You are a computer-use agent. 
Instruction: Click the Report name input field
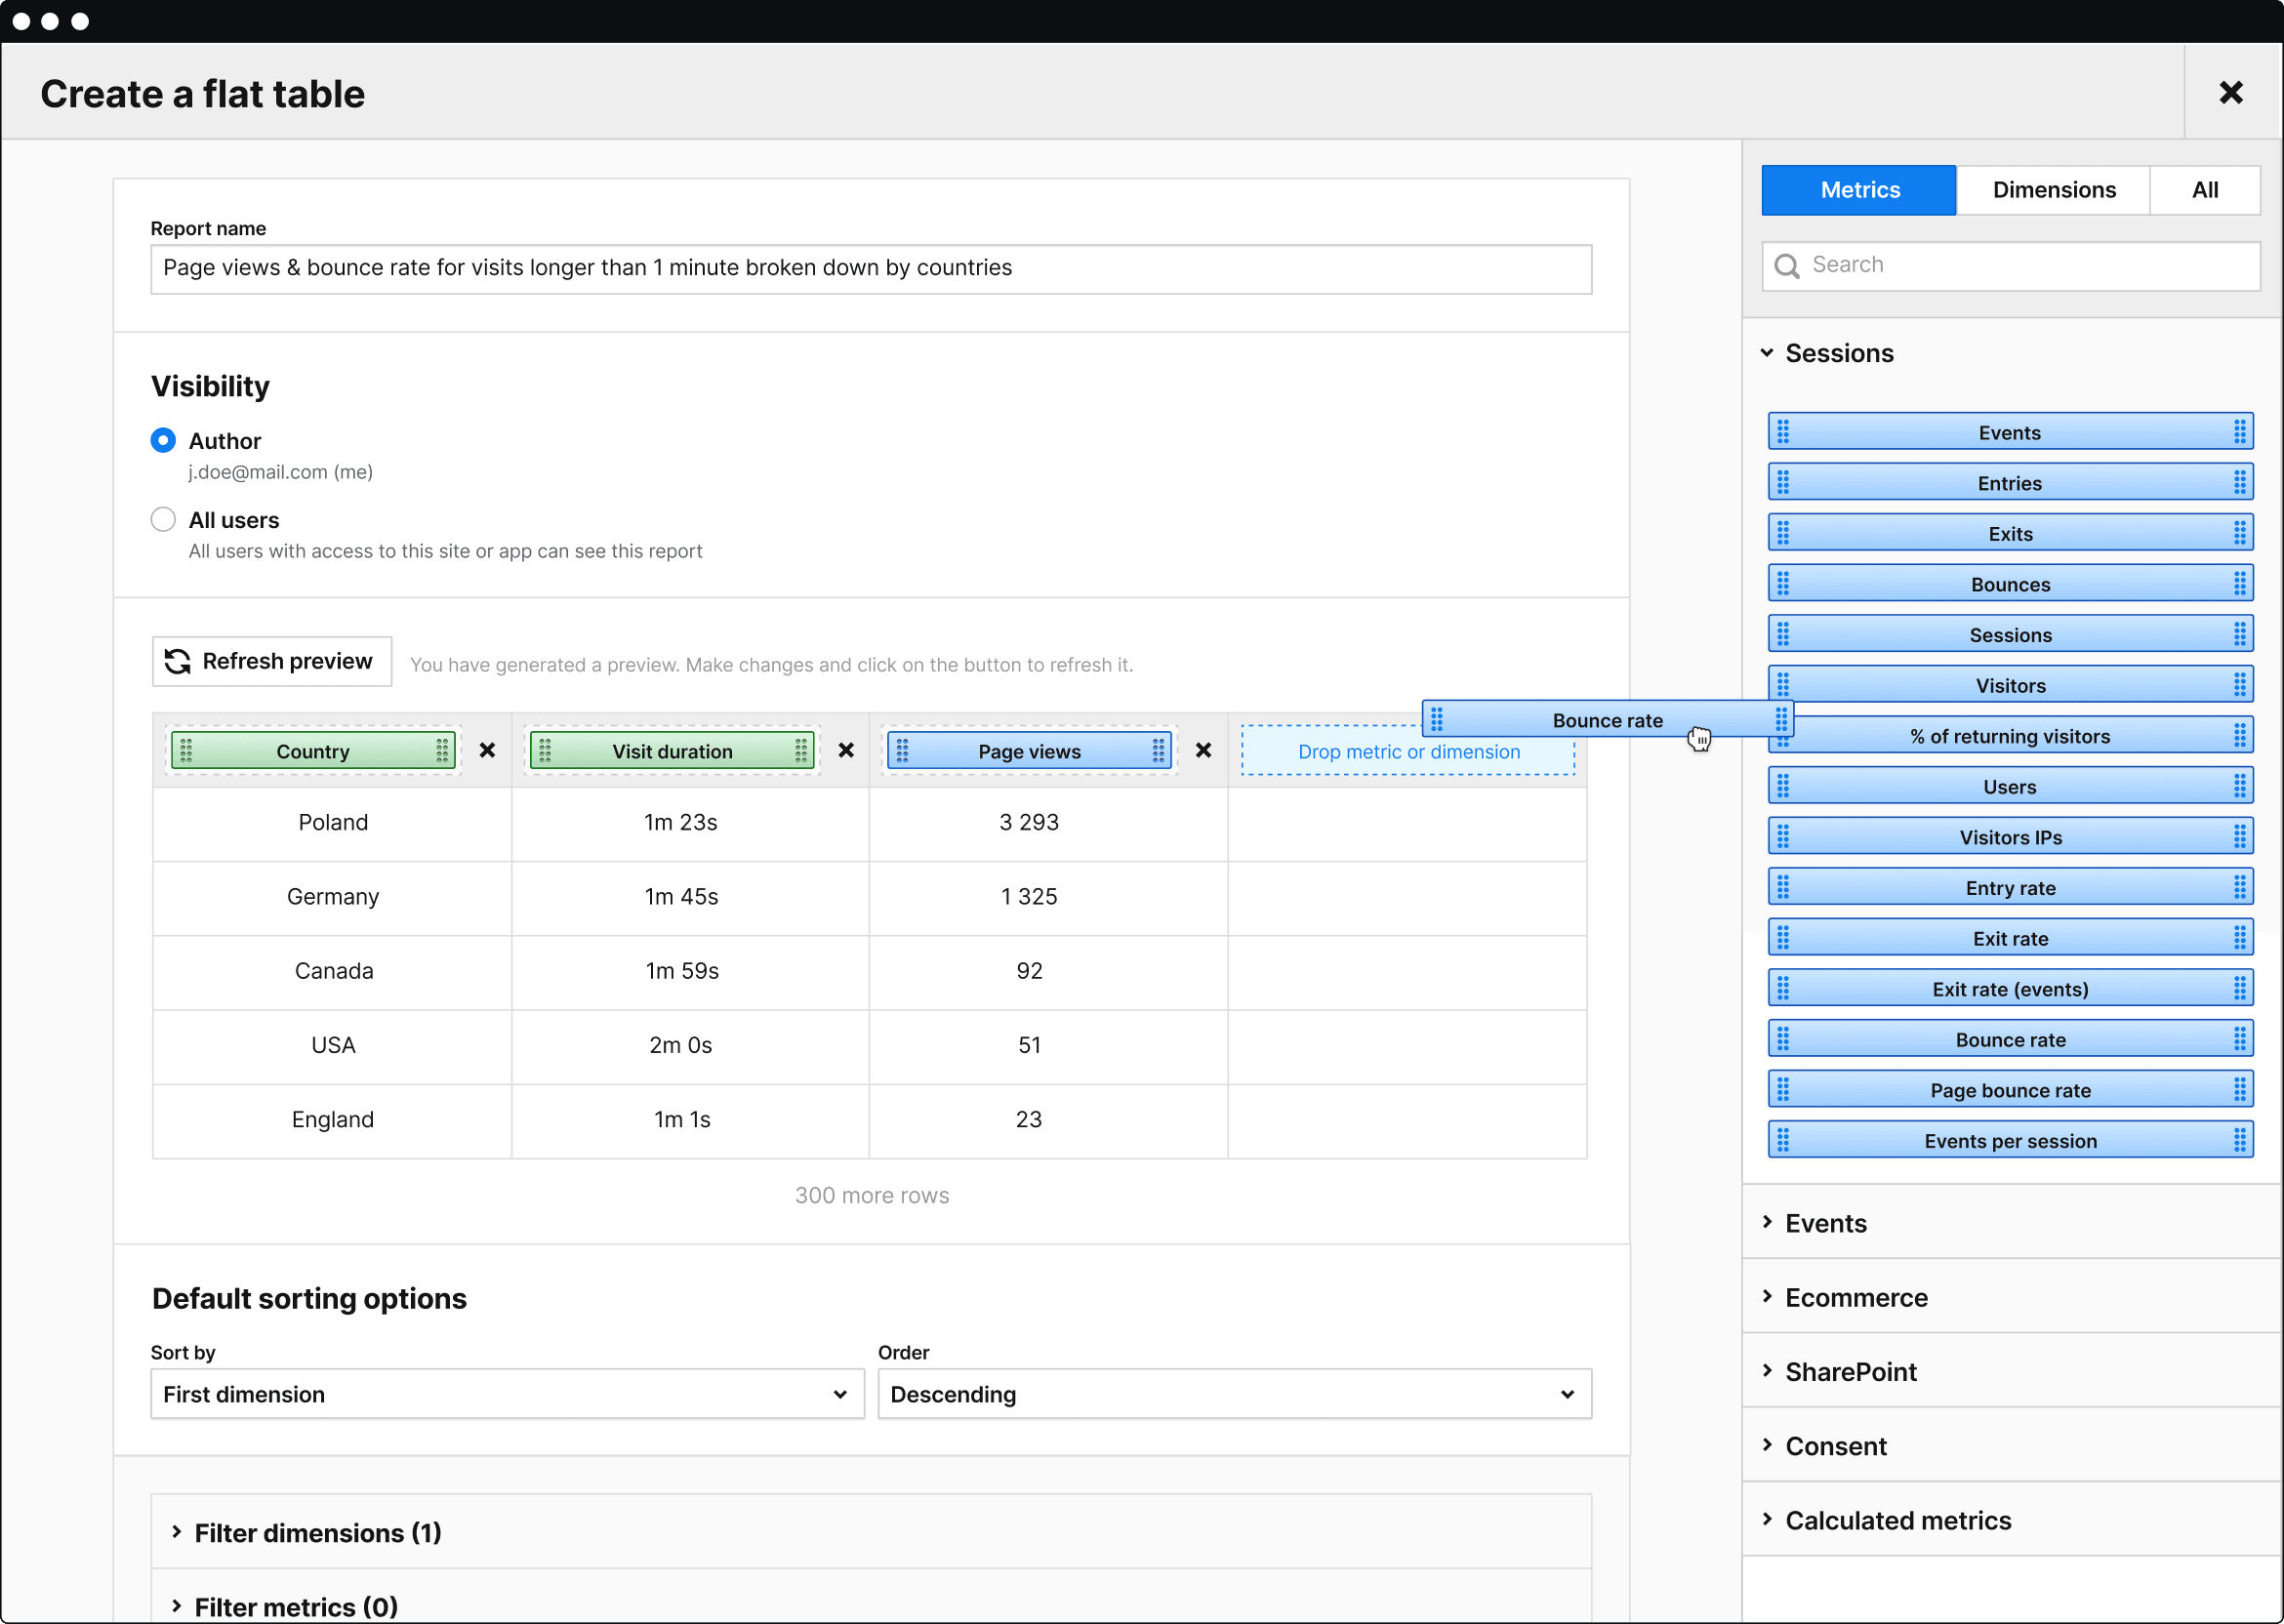click(x=870, y=267)
